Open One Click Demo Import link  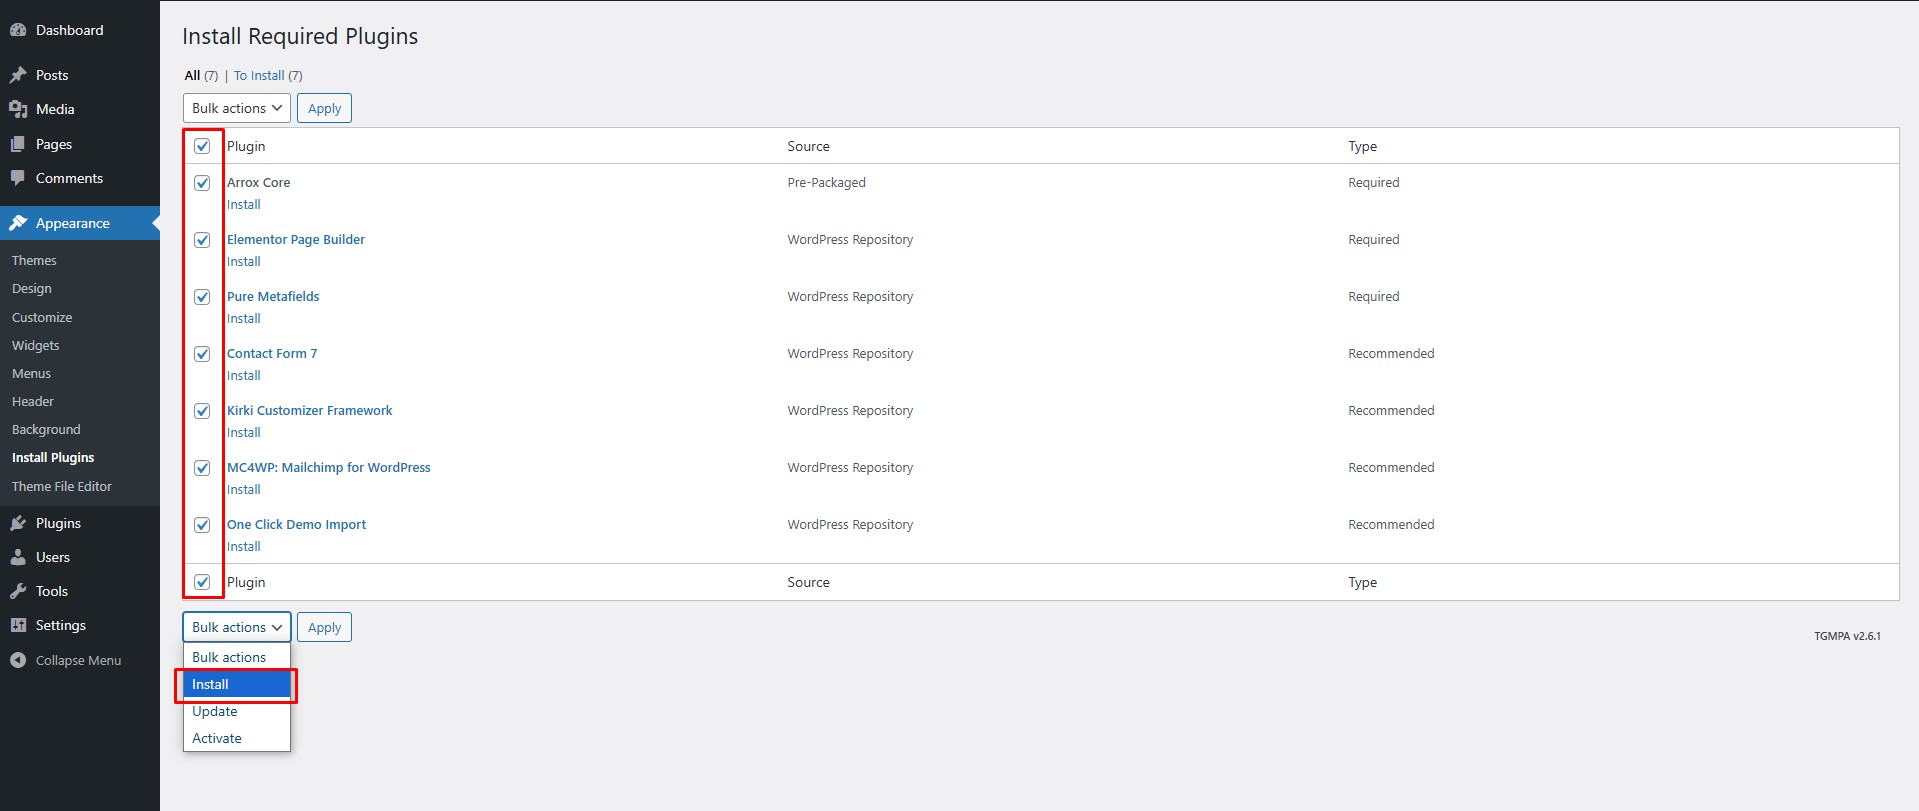297,524
